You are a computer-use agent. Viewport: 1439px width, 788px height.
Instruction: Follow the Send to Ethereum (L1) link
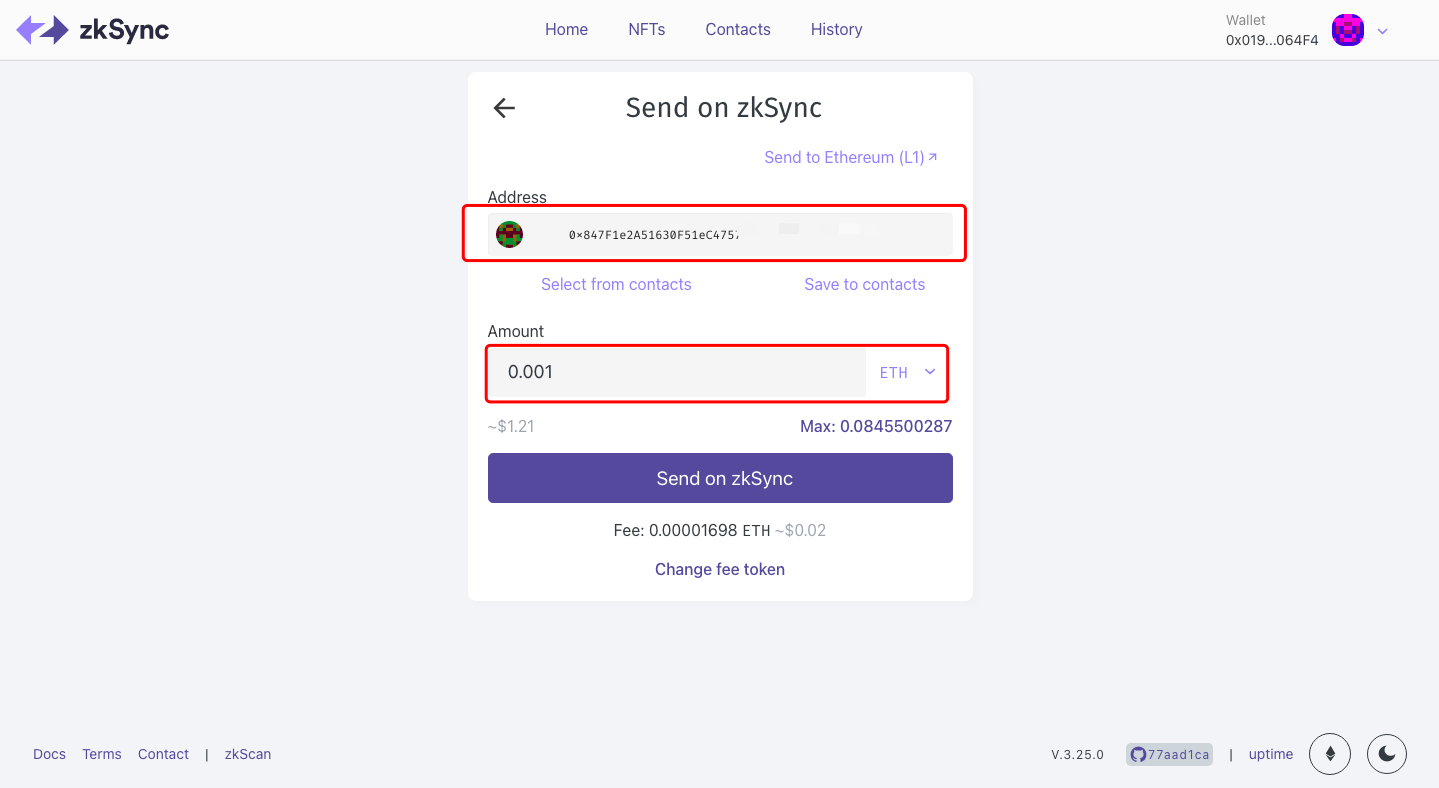point(851,157)
